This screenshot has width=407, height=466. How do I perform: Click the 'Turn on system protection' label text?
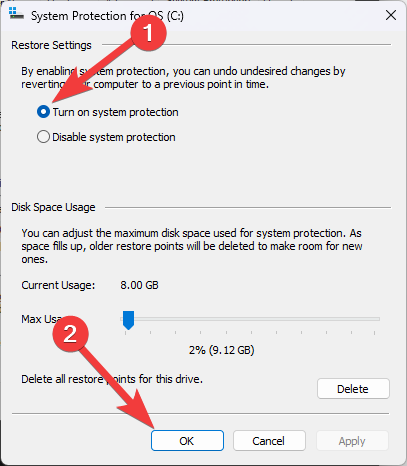click(115, 112)
